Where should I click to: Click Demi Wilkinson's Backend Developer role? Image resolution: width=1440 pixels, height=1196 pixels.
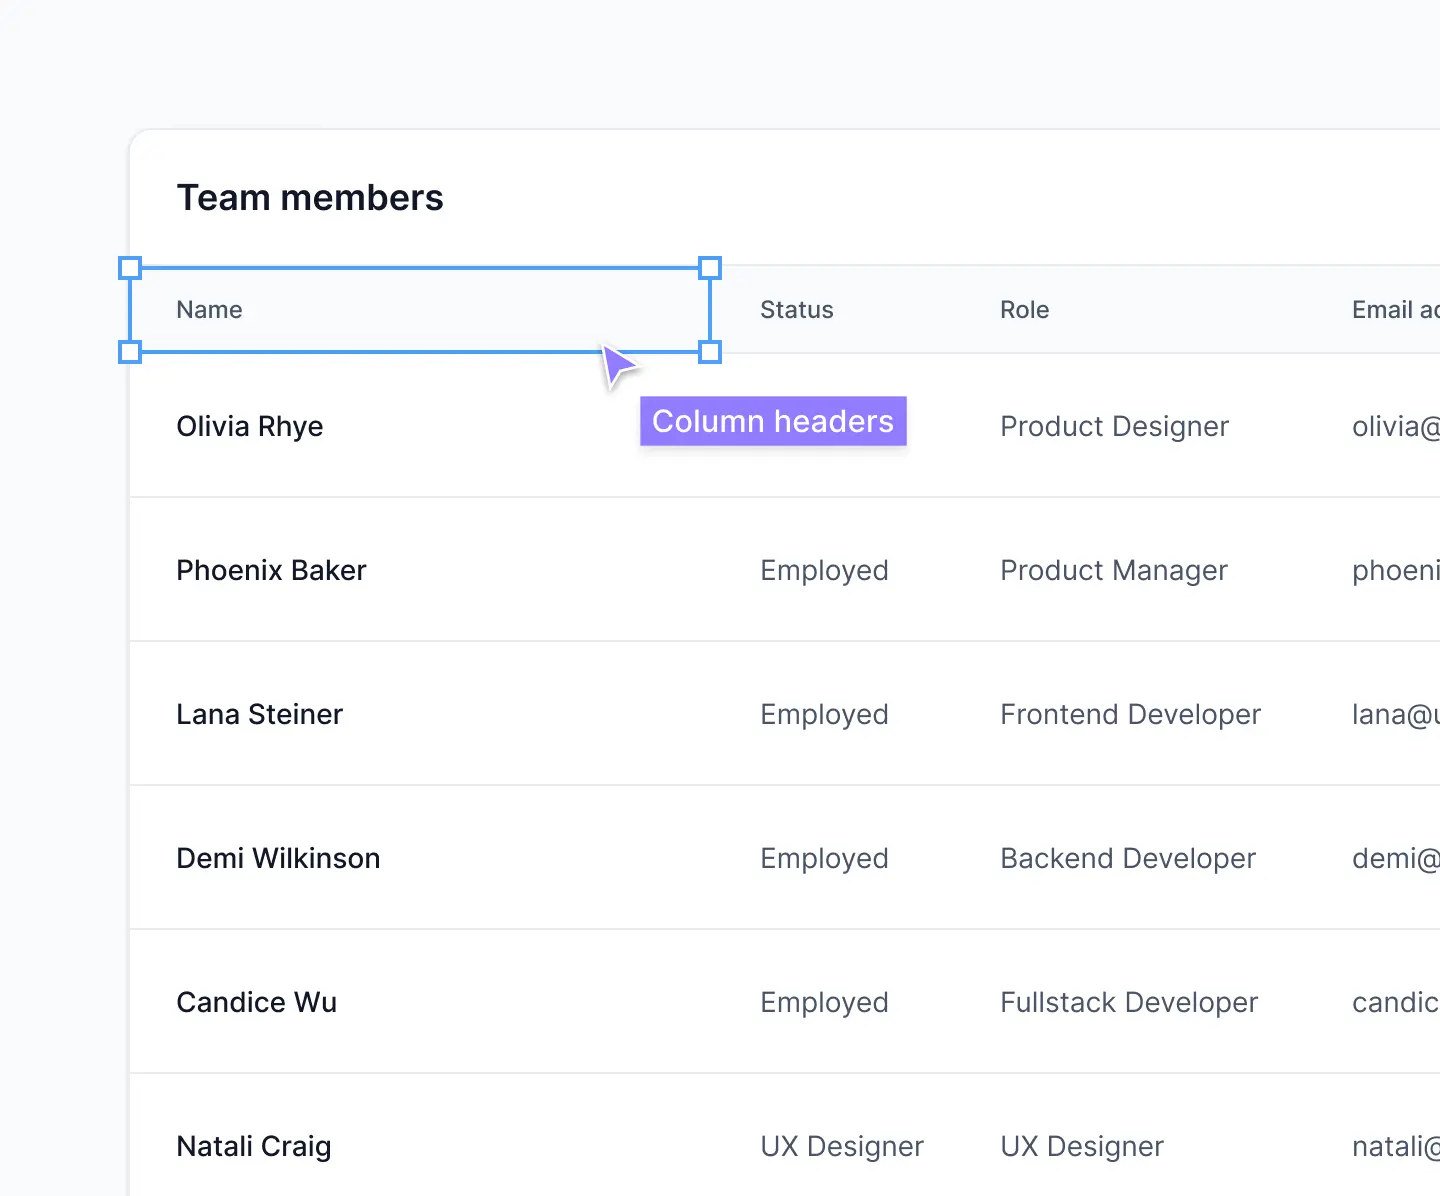click(1127, 858)
